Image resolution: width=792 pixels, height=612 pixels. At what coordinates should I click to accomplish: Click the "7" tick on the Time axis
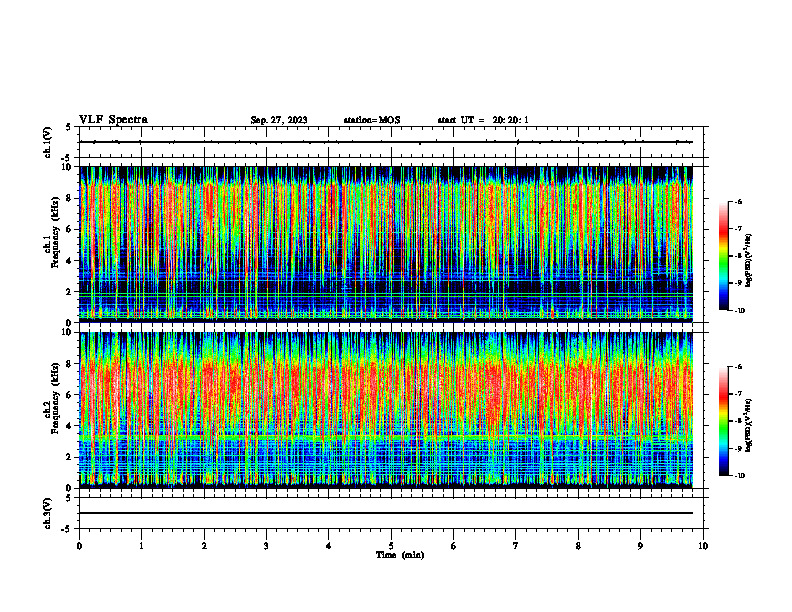tap(516, 546)
